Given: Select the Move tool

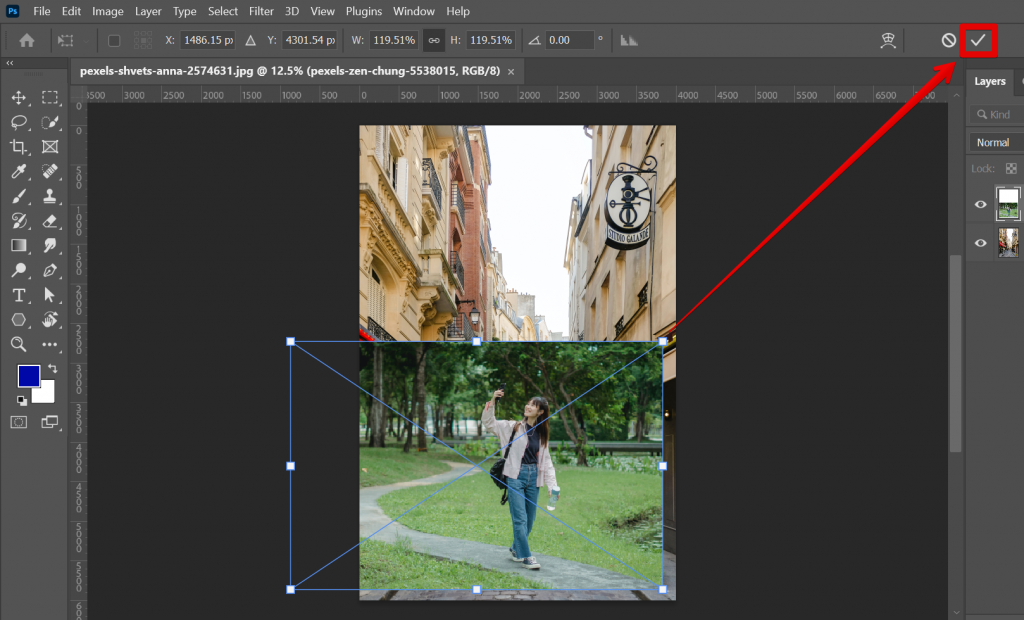Looking at the screenshot, I should pos(20,97).
